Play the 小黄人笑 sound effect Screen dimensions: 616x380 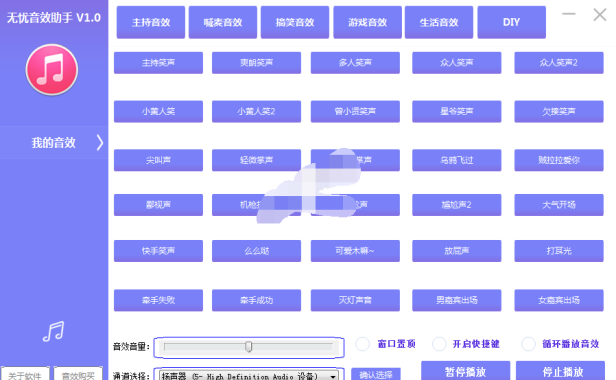(158, 111)
